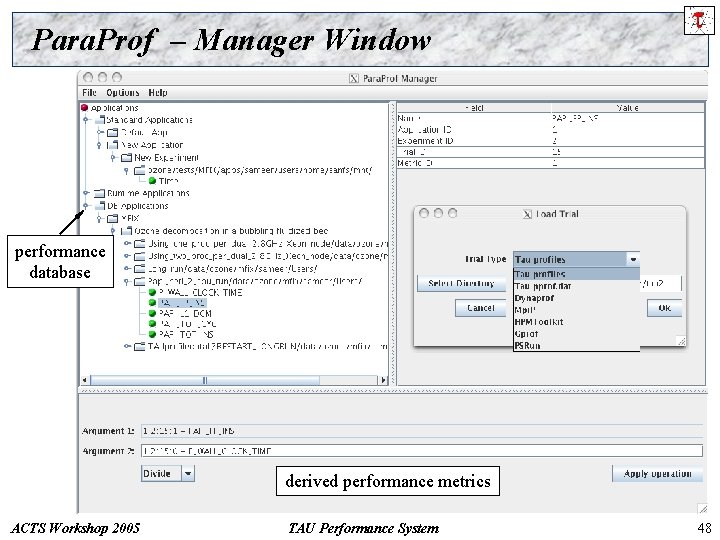Click the Standard Applications folder icon
The image size is (720, 540).
[x=100, y=120]
